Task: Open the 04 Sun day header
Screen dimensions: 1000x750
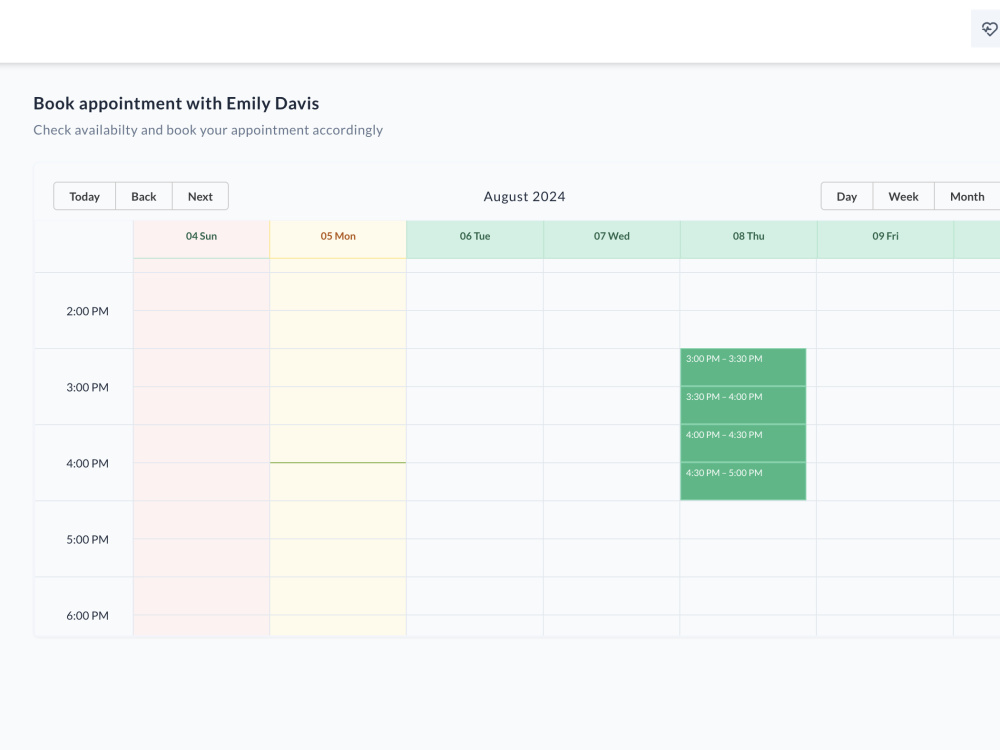Action: pyautogui.click(x=201, y=236)
